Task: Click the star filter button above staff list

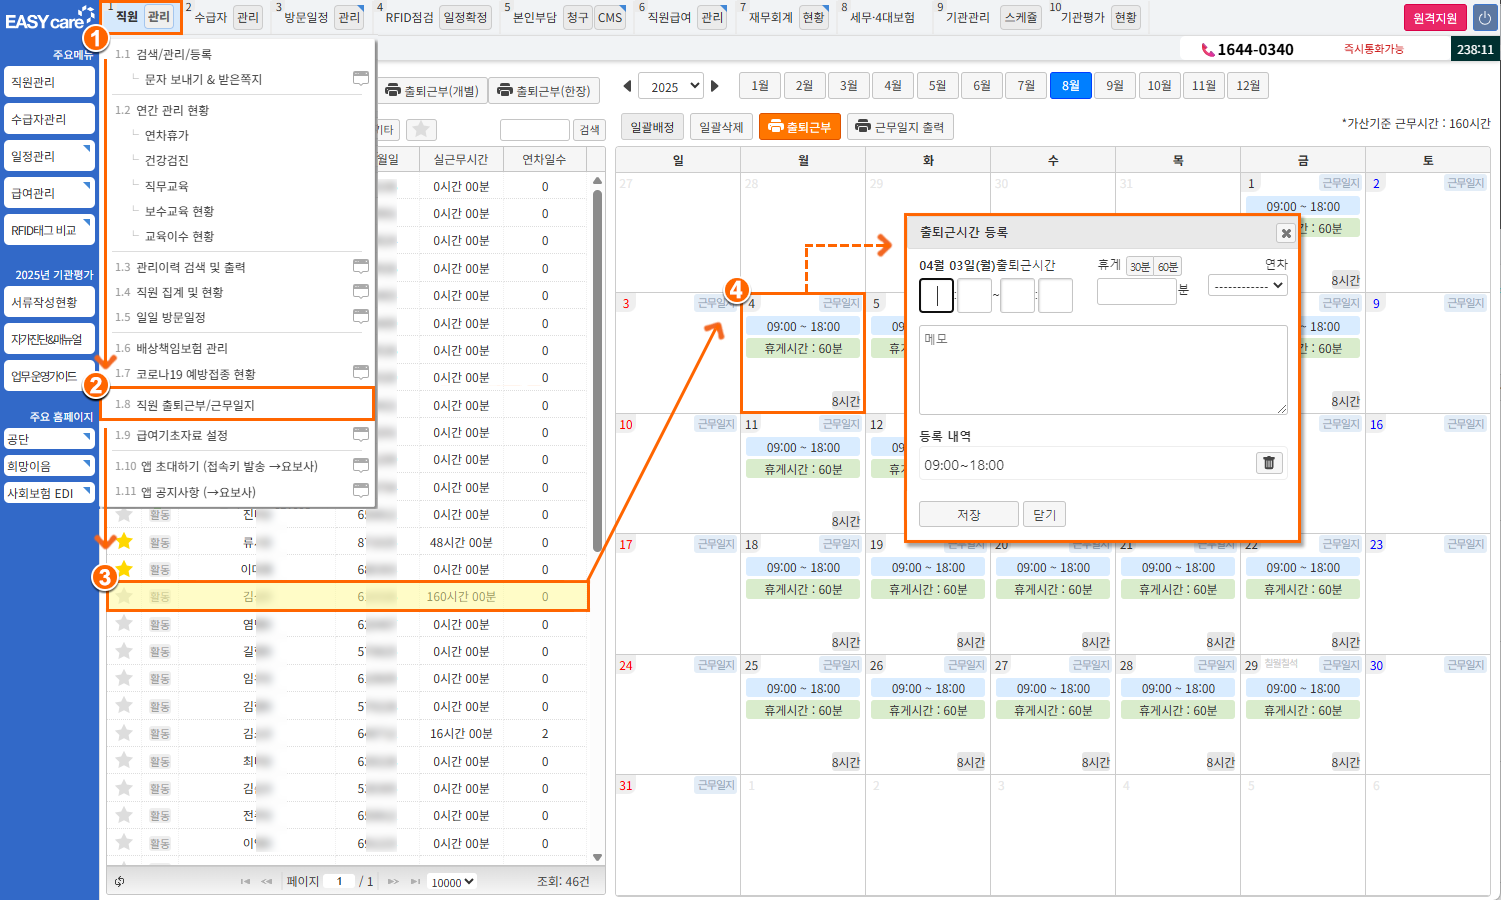Action: point(421,129)
